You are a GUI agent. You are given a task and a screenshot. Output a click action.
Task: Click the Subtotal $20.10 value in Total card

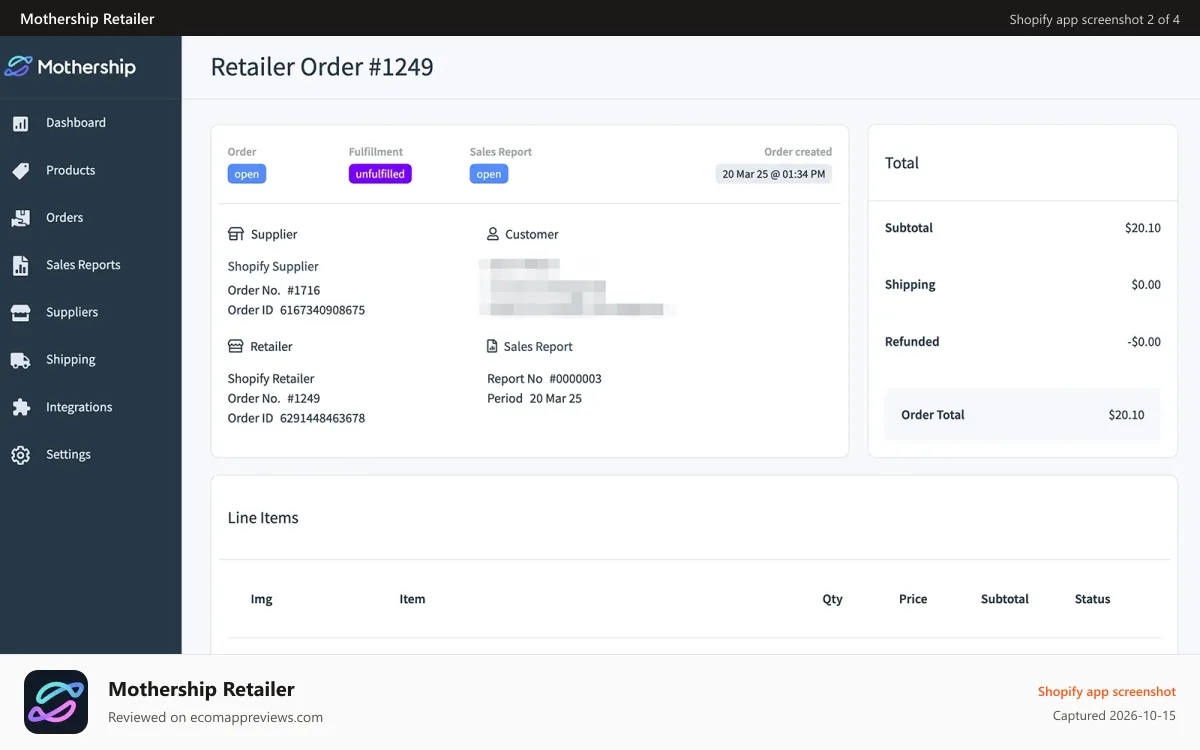click(x=1143, y=228)
